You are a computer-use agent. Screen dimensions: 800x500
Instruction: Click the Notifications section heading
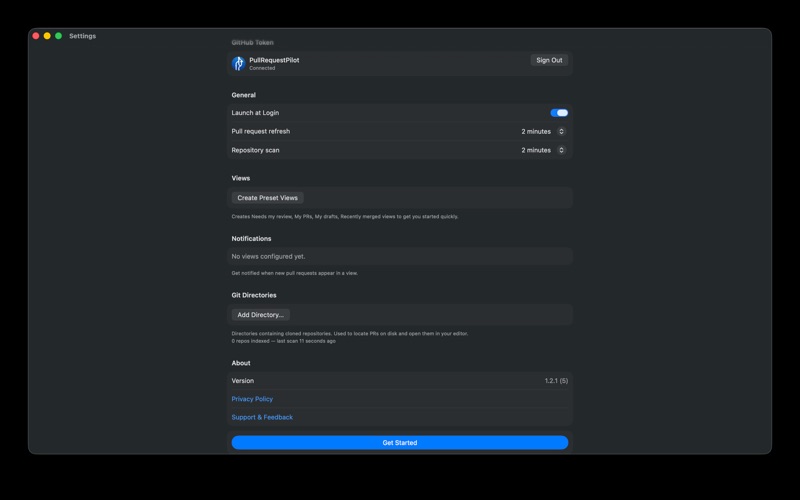(251, 239)
